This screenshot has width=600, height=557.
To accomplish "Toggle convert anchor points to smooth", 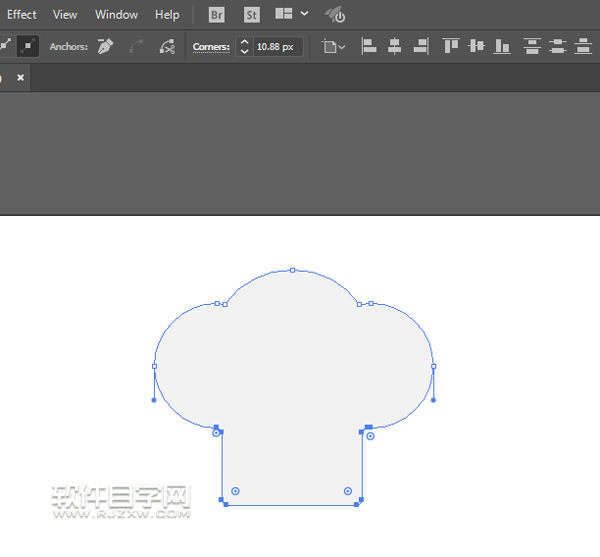I will point(27,46).
